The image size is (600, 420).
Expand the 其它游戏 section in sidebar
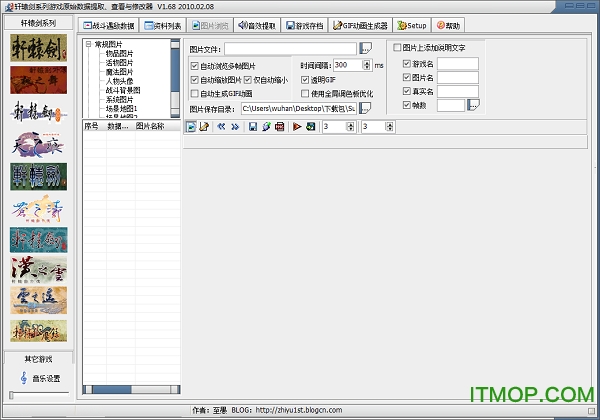click(x=37, y=359)
